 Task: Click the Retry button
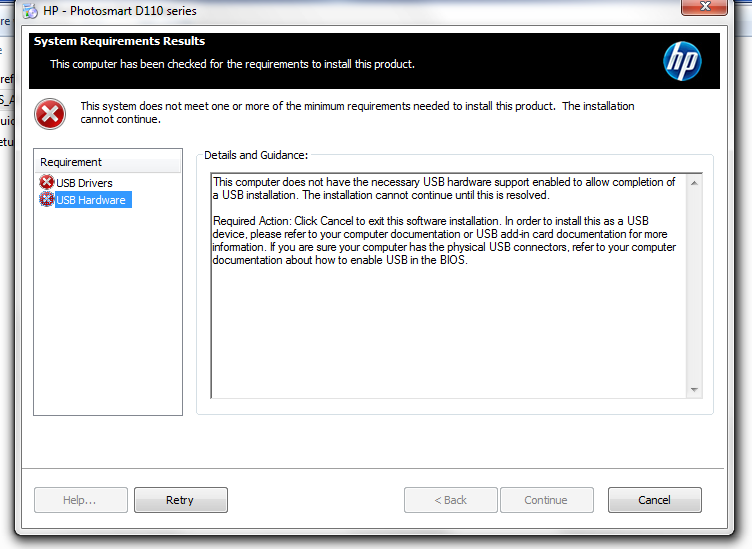tap(180, 500)
